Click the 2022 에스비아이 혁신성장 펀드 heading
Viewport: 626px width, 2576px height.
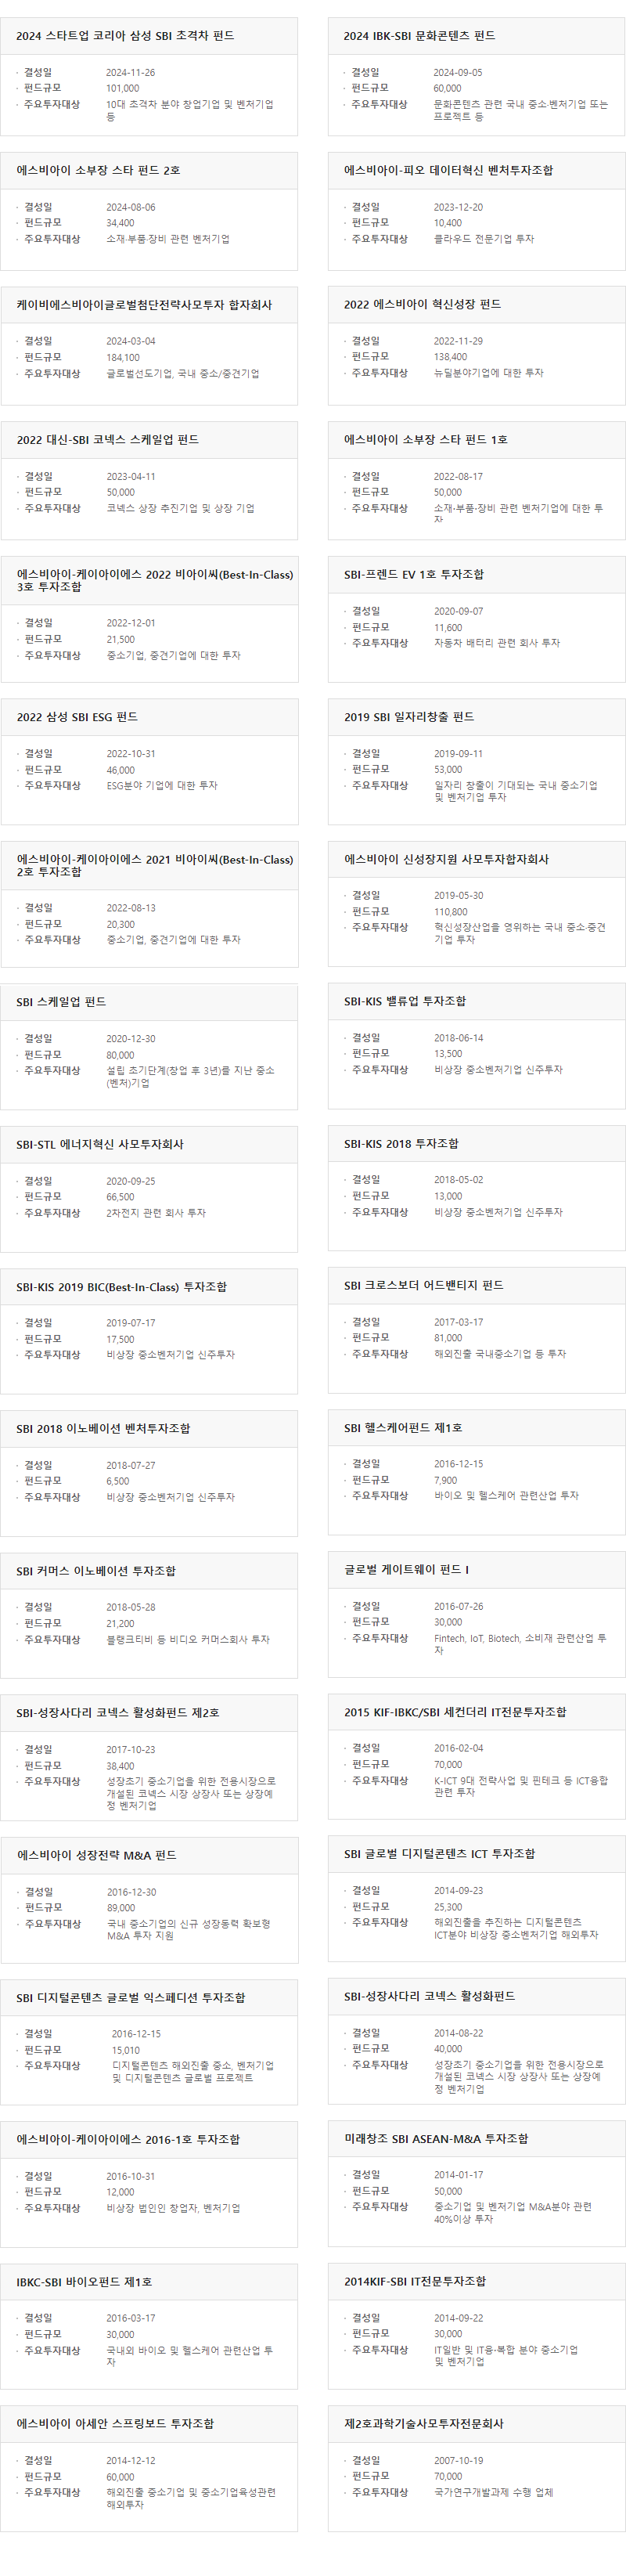pyautogui.click(x=422, y=305)
